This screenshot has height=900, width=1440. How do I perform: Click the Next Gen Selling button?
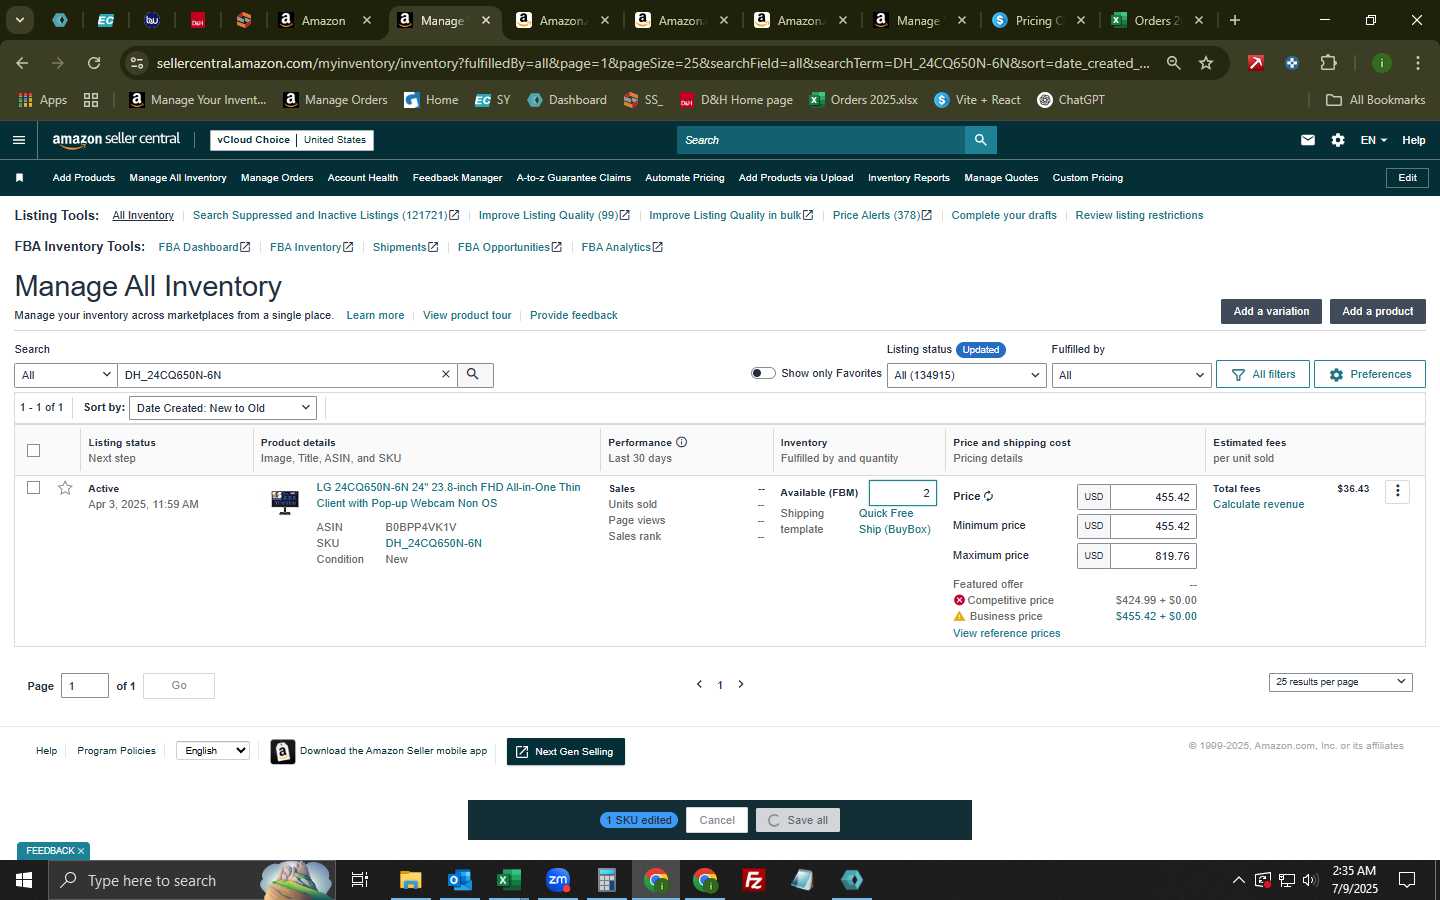pyautogui.click(x=566, y=752)
